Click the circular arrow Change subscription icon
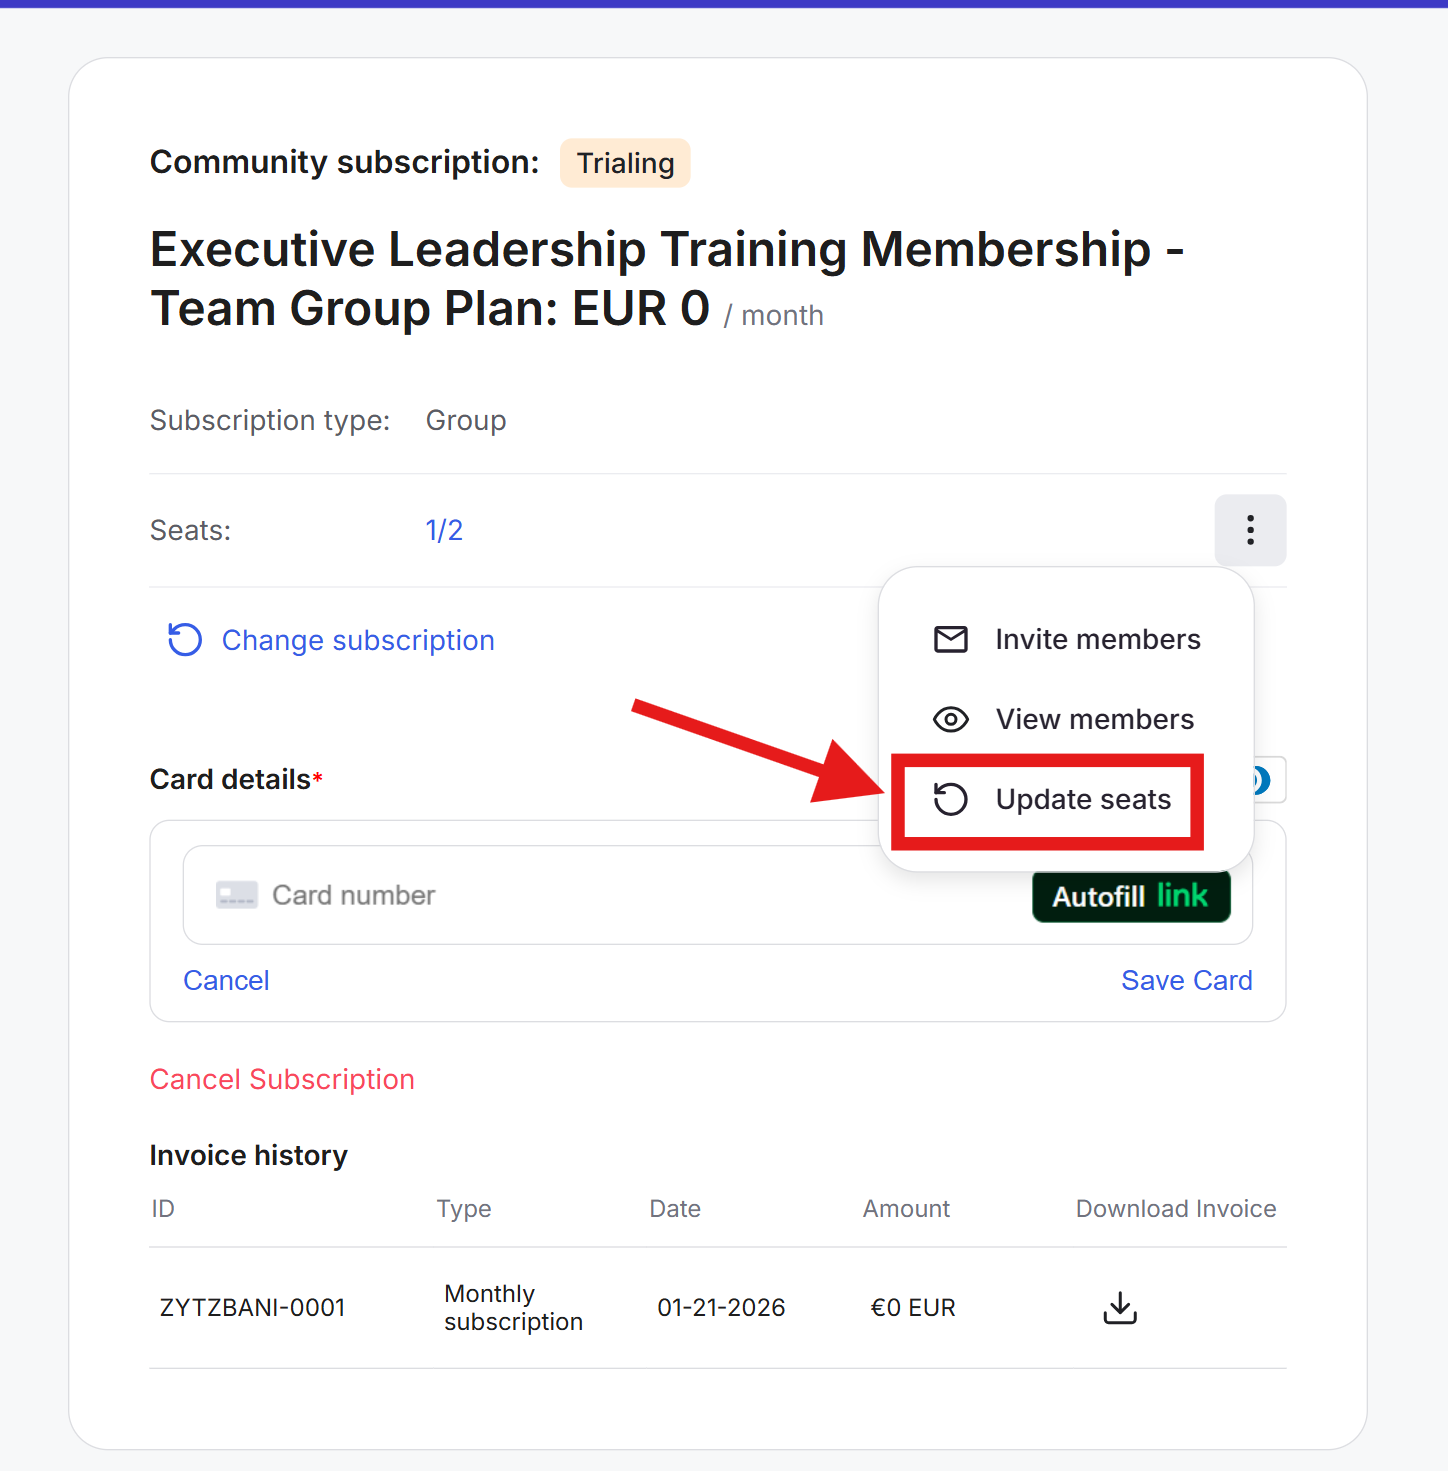 (185, 640)
